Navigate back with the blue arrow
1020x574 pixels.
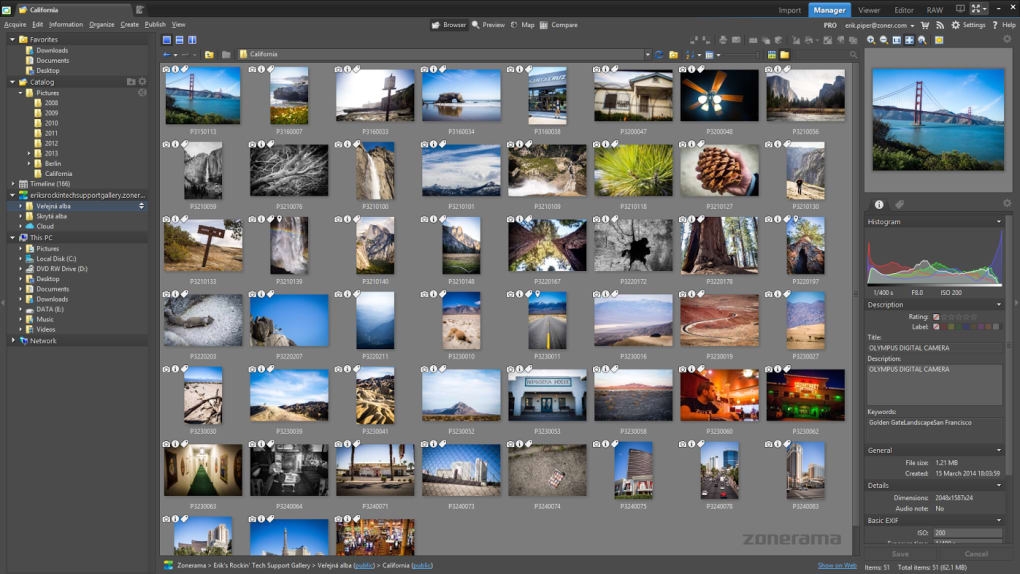click(167, 55)
